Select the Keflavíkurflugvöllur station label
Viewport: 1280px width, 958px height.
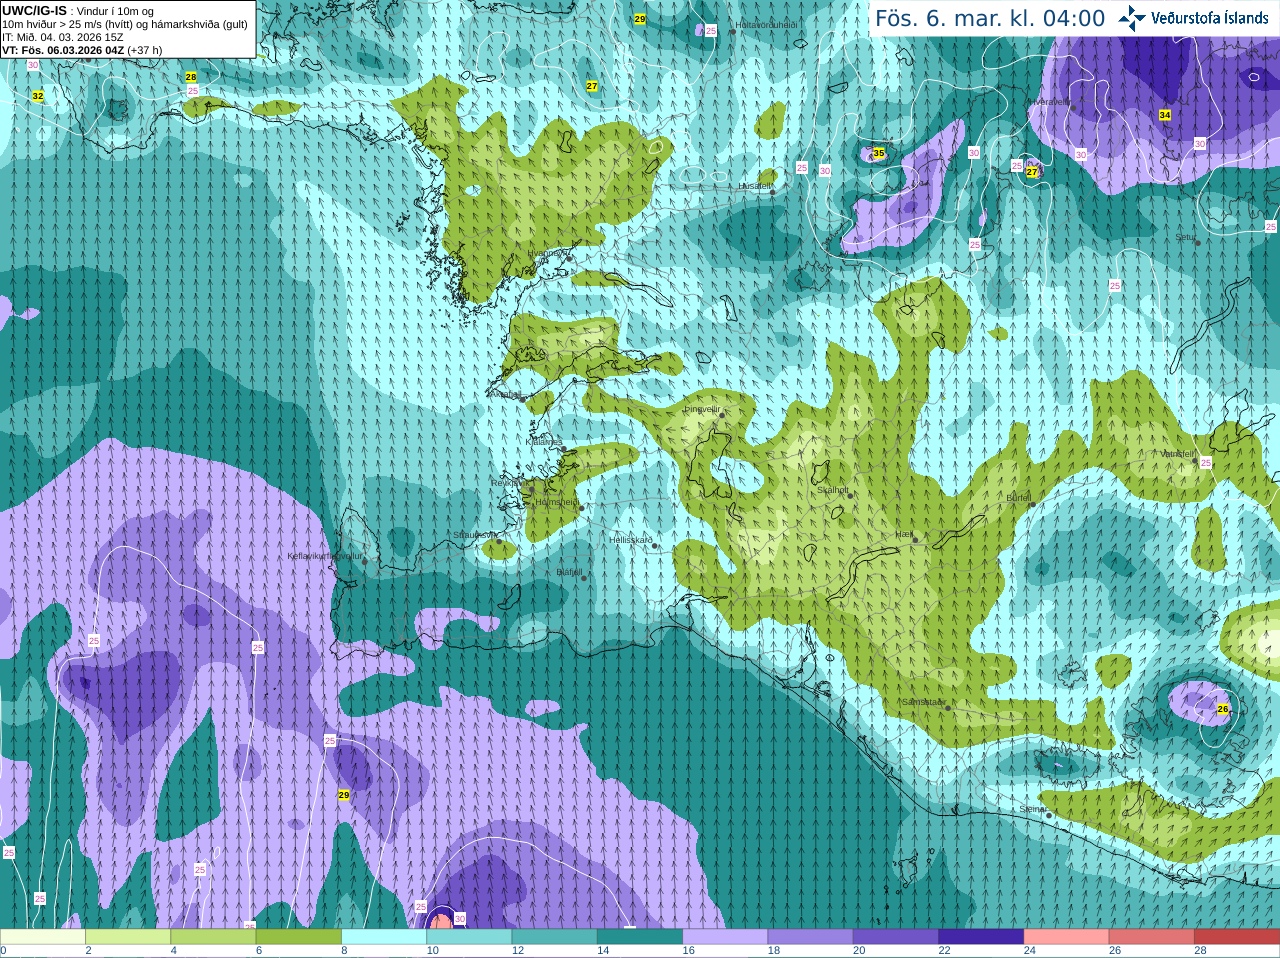click(x=325, y=556)
